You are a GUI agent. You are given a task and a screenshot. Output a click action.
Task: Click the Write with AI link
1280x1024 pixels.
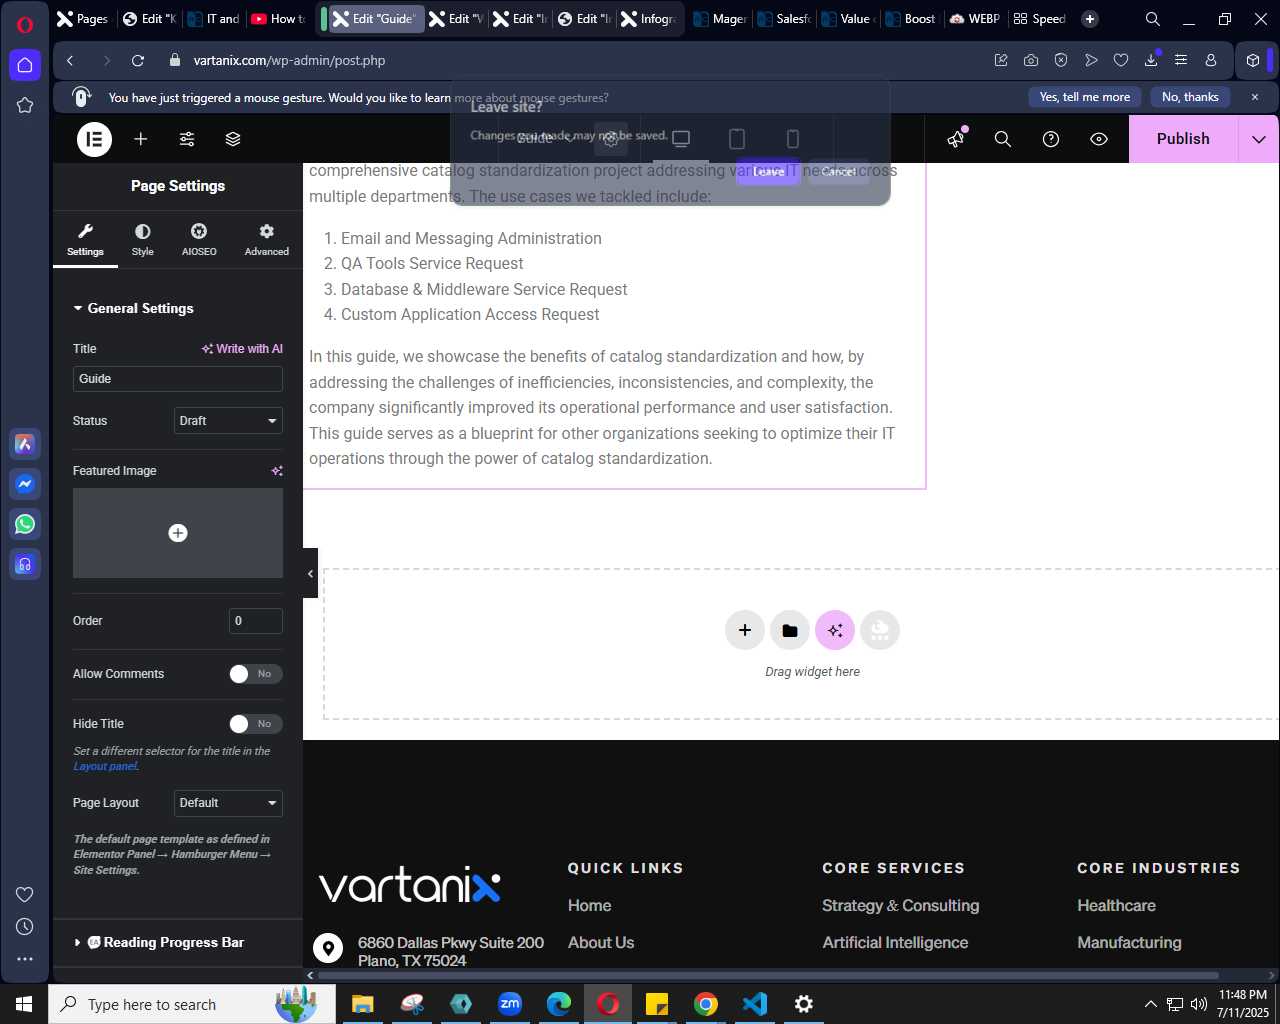tap(242, 349)
